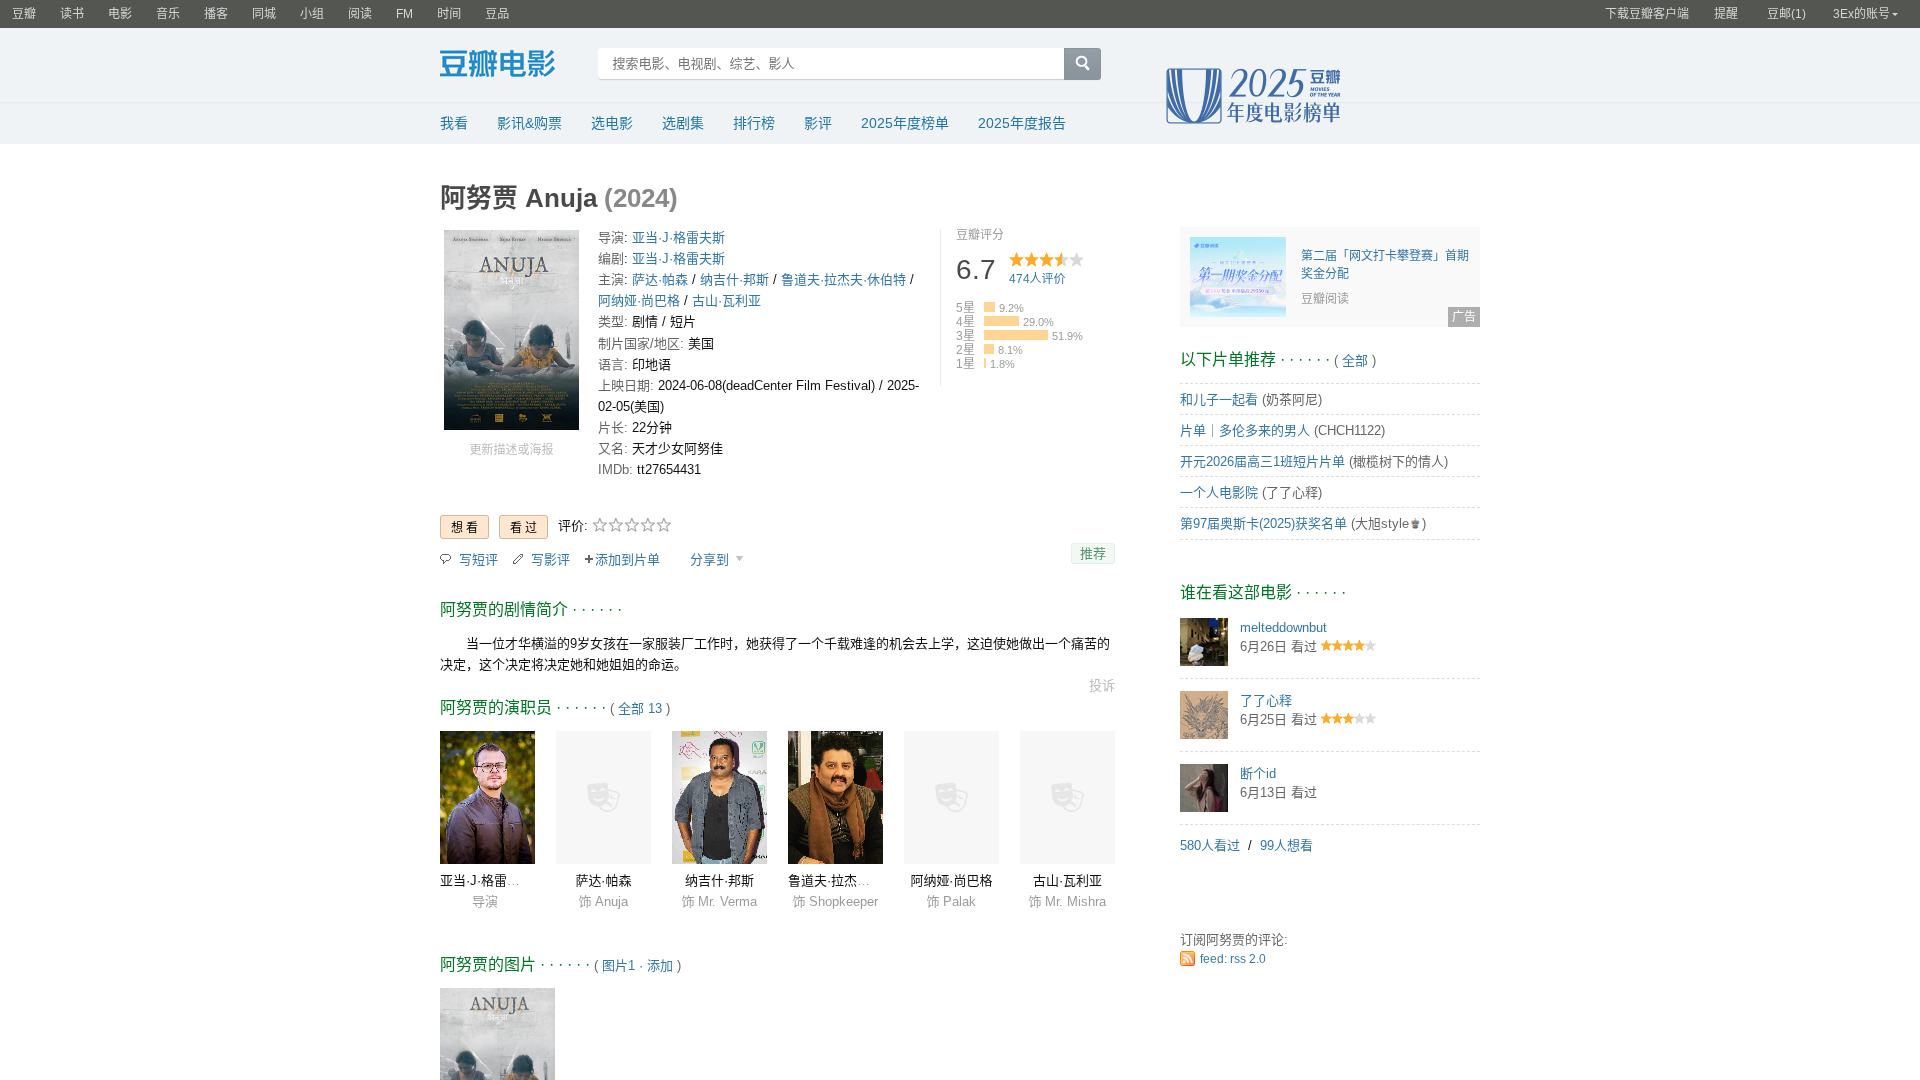
Task: View 全部 recommended lists
Action: click(1355, 361)
